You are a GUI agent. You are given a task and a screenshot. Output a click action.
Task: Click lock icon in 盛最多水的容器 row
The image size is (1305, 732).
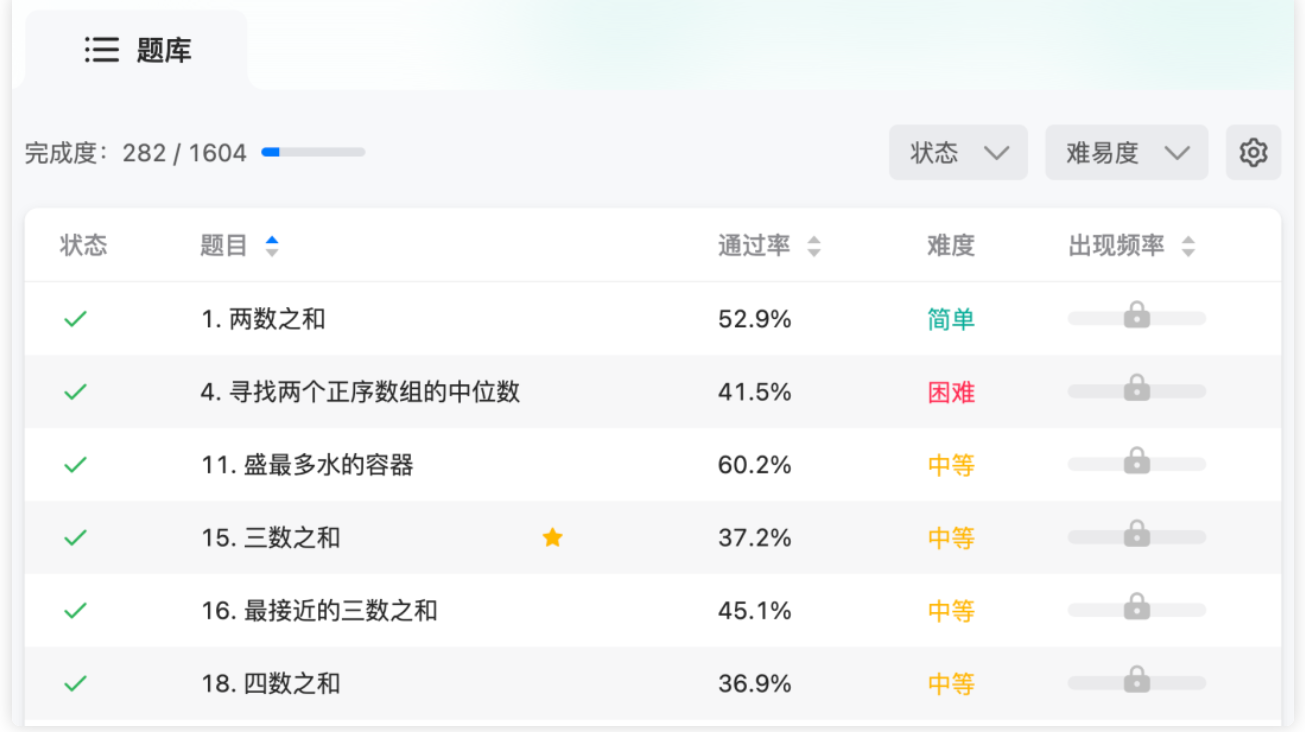coord(1136,461)
